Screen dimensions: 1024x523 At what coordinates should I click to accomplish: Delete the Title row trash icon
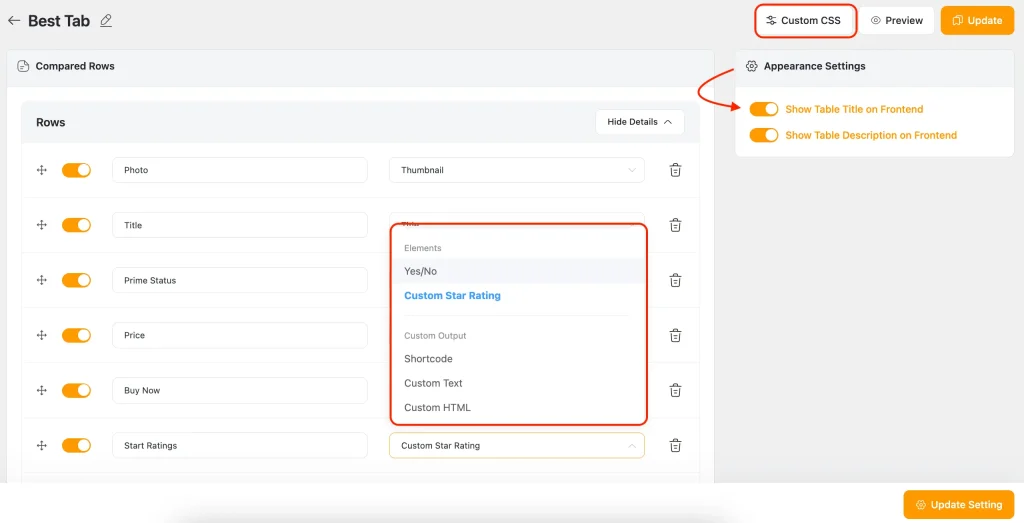pyautogui.click(x=675, y=225)
